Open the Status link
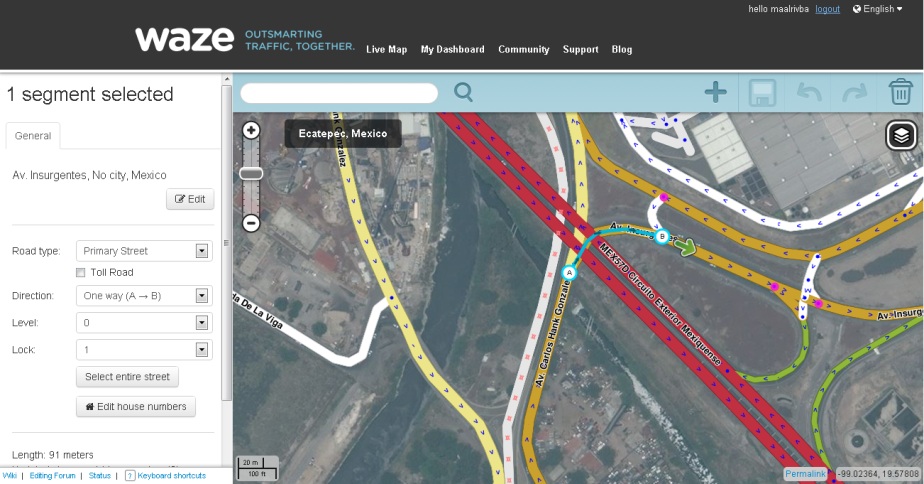Viewport: 924px width, 484px height. tap(100, 475)
